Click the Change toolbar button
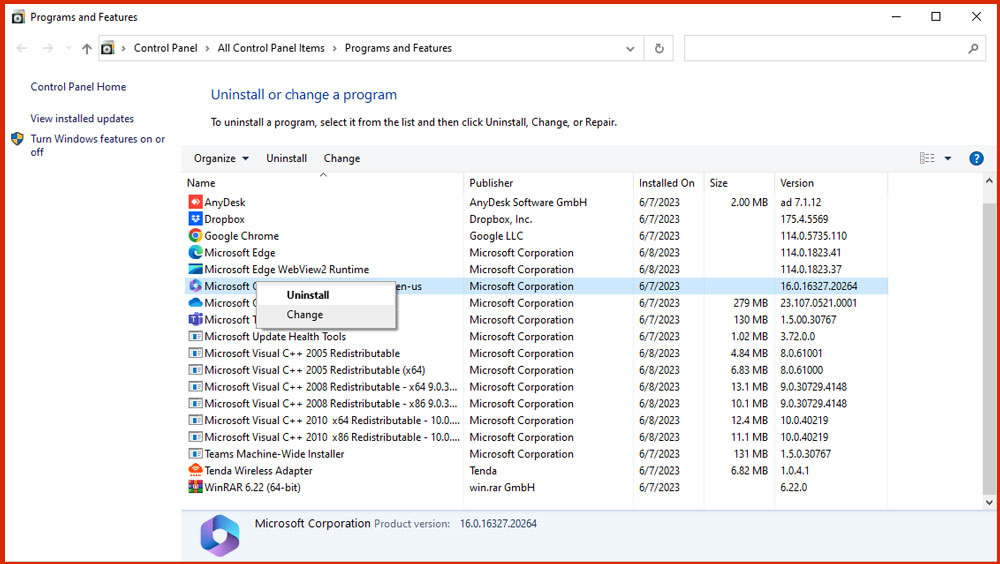1000x564 pixels. pyautogui.click(x=342, y=158)
